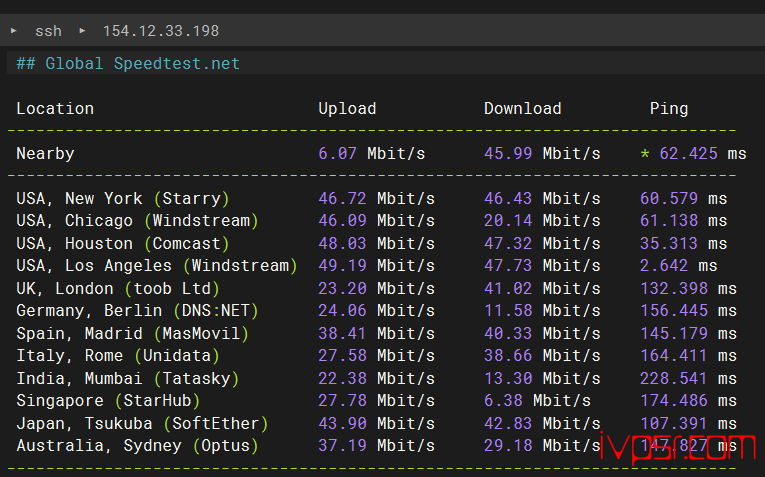The height and width of the screenshot is (477, 765).
Task: Click the Ping column header
Action: pos(669,109)
